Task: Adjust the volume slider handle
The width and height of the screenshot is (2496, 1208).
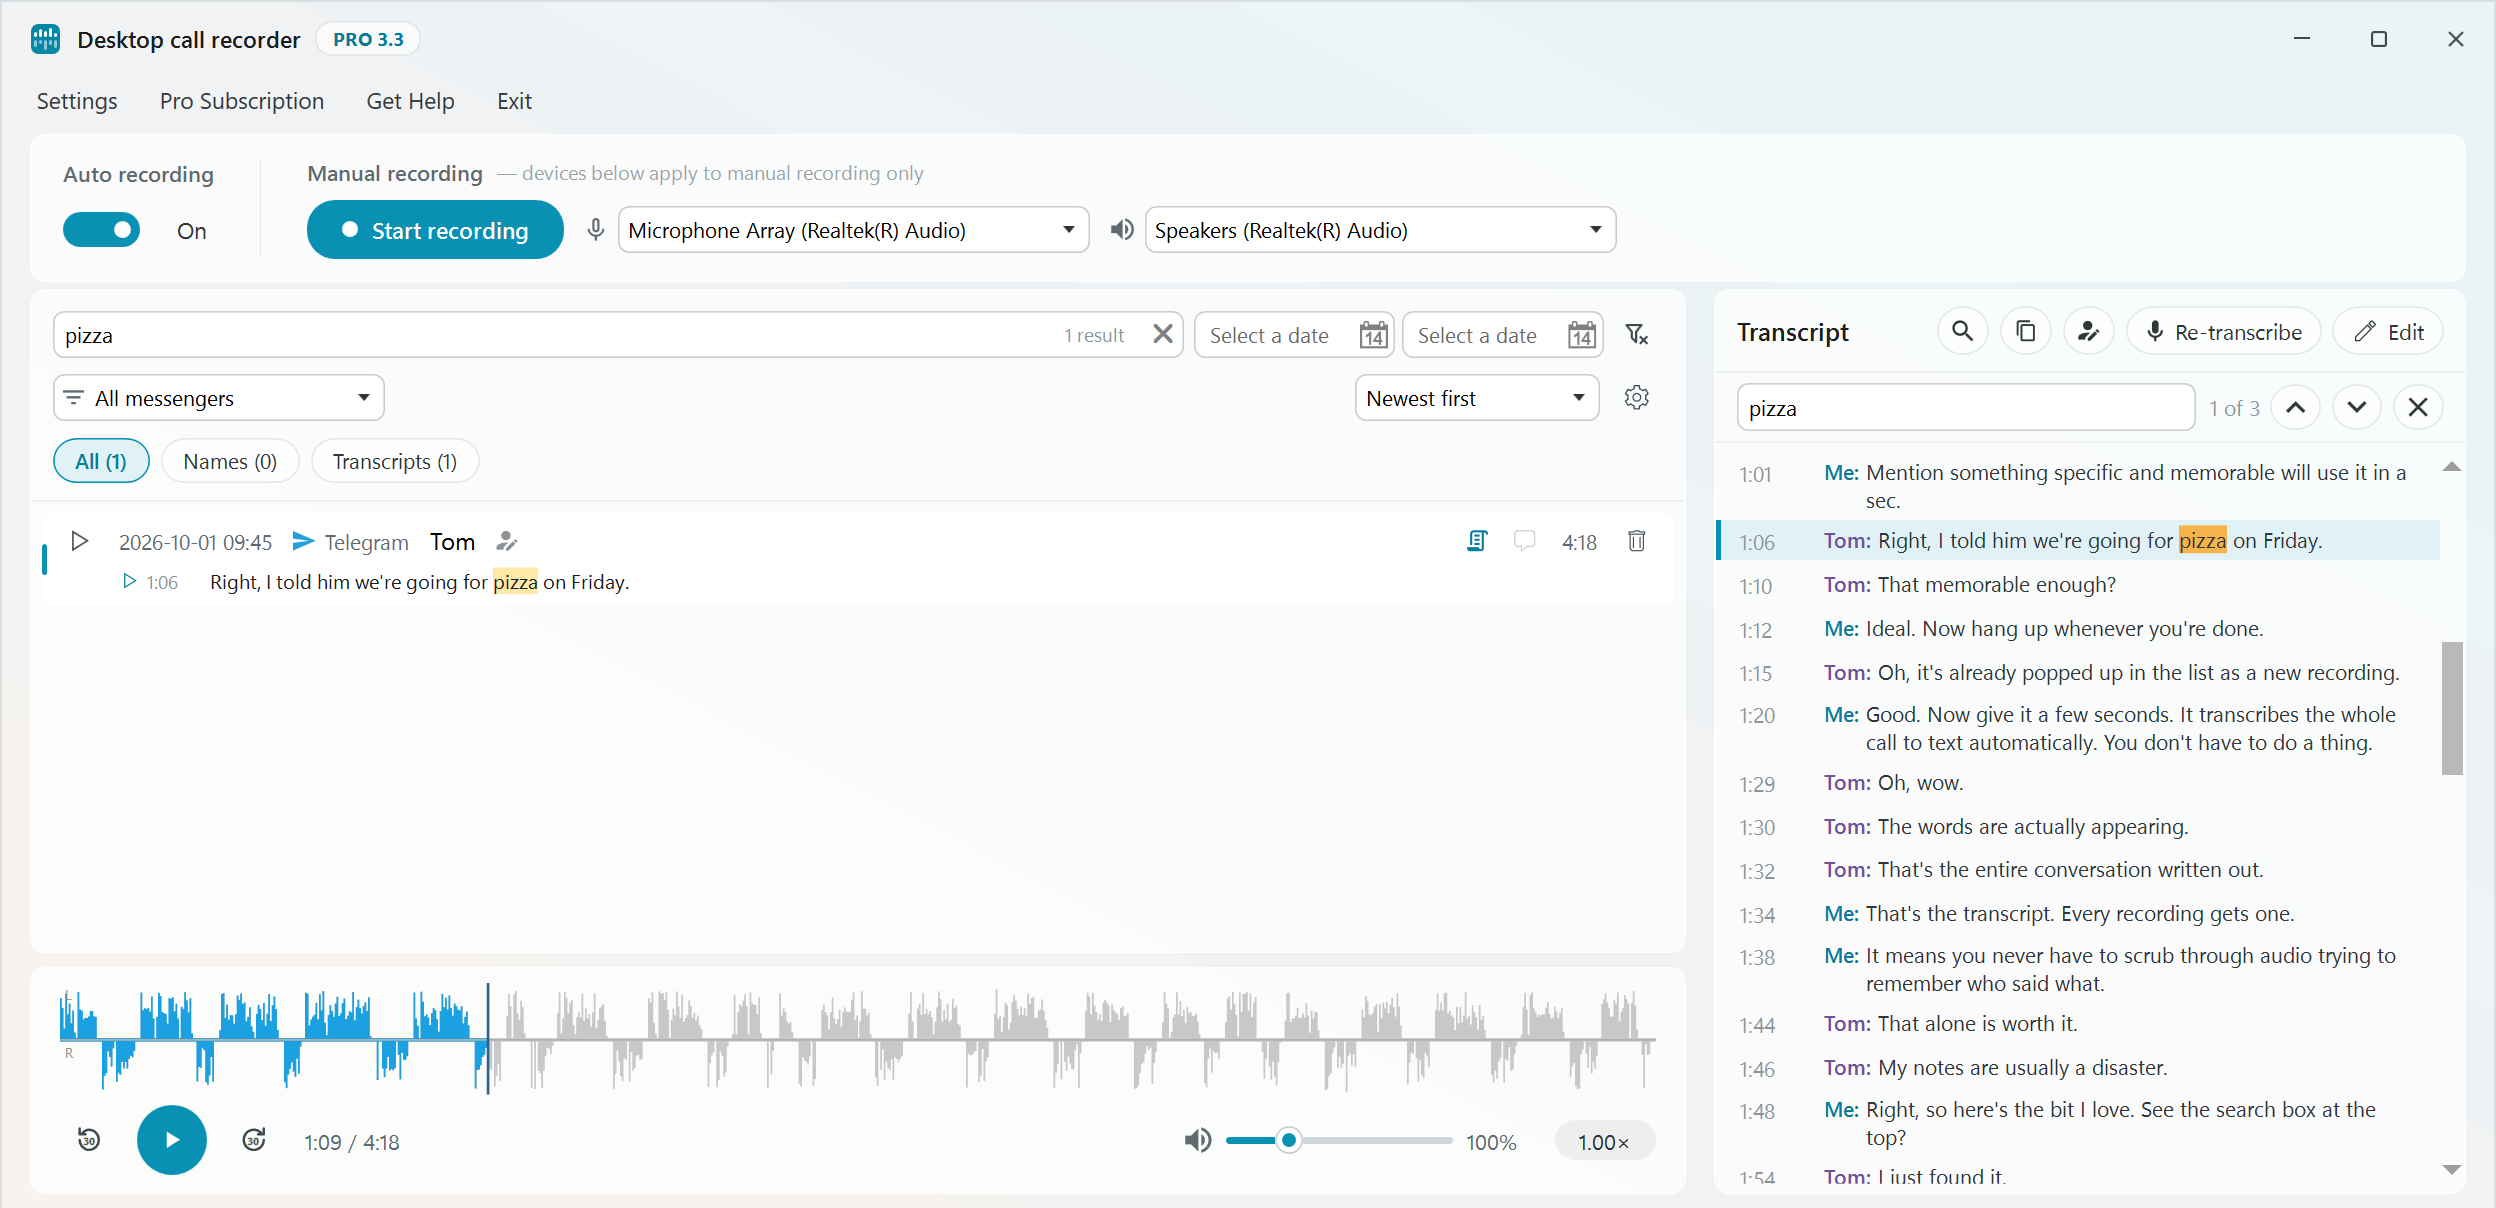Action: click(x=1289, y=1140)
